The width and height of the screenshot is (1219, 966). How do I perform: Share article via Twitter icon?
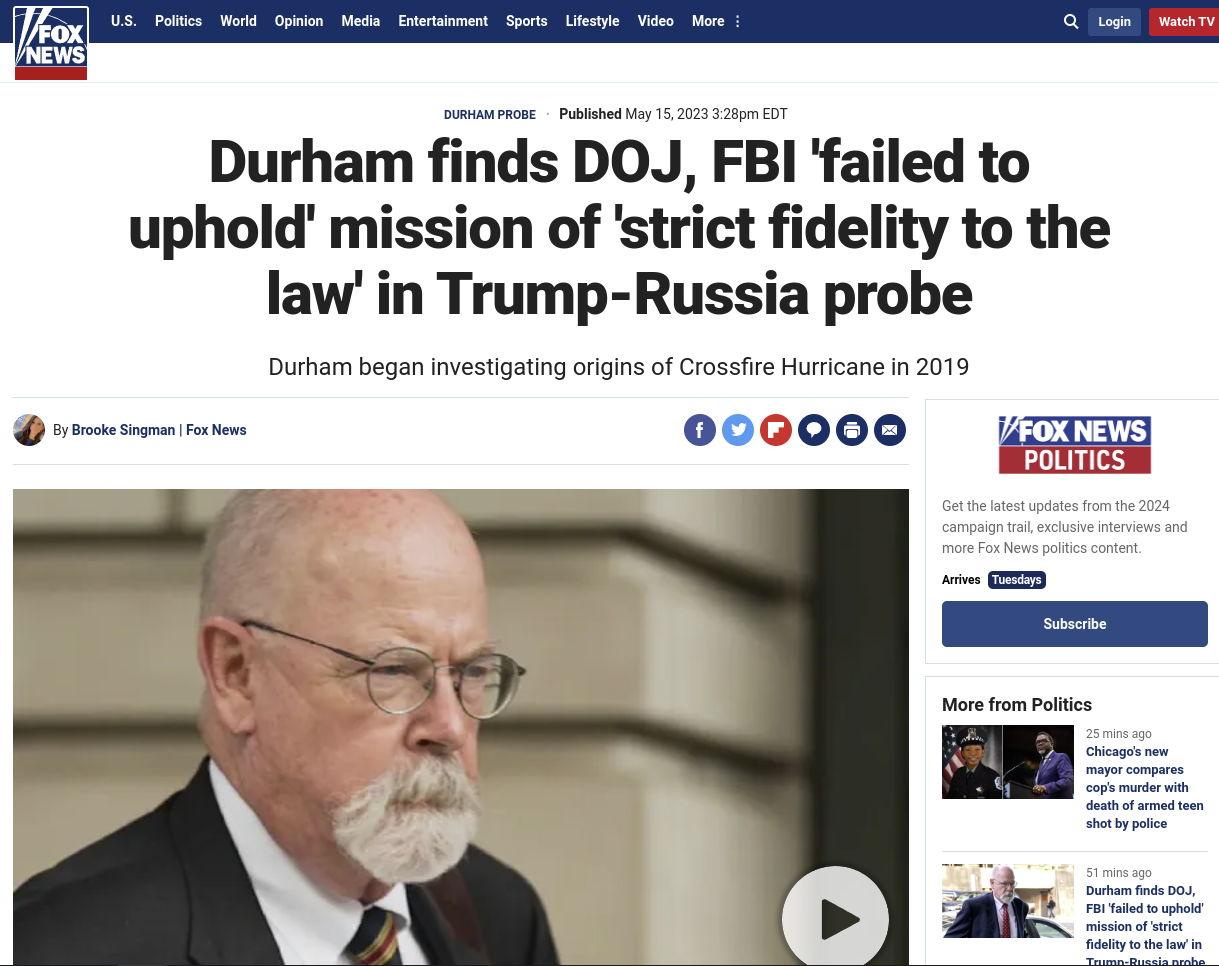[738, 430]
